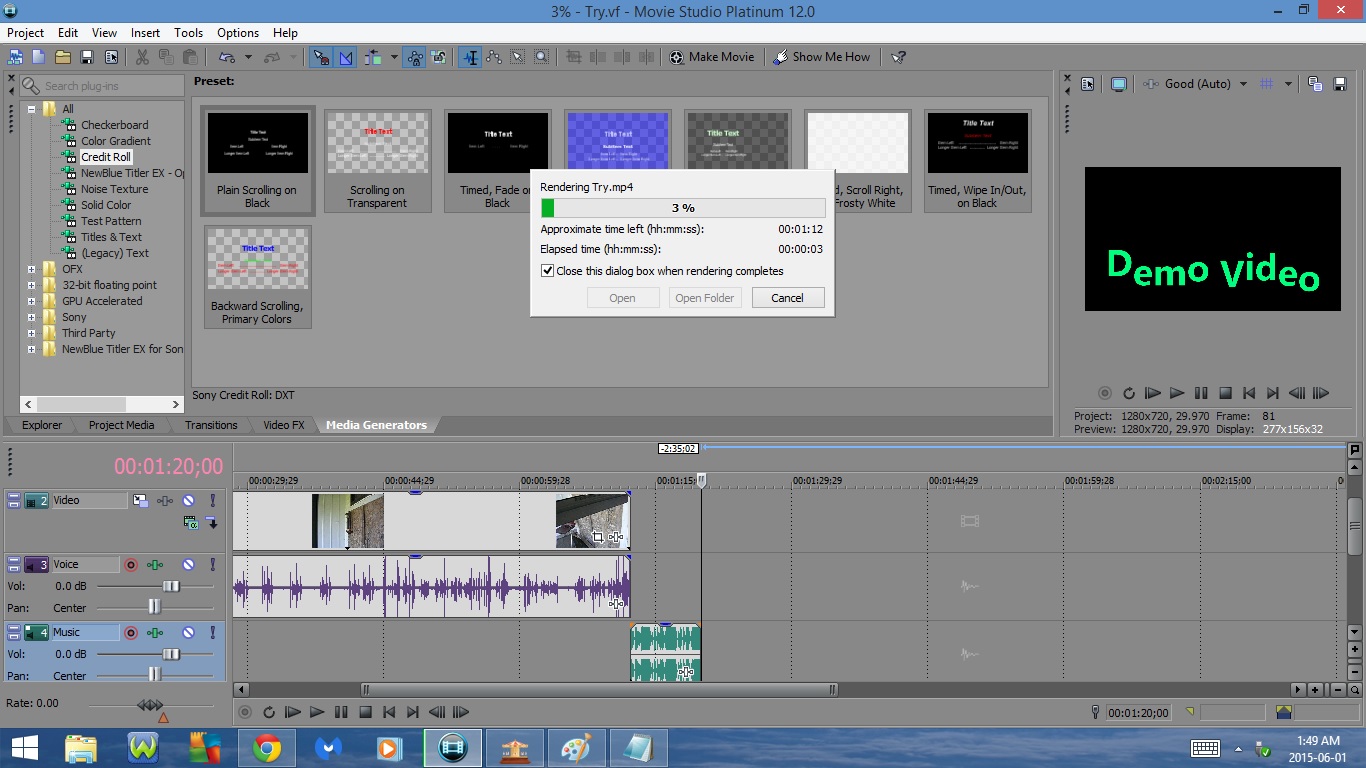Switch to the Transitions tab
Screen dimensions: 1366x768
click(x=211, y=425)
